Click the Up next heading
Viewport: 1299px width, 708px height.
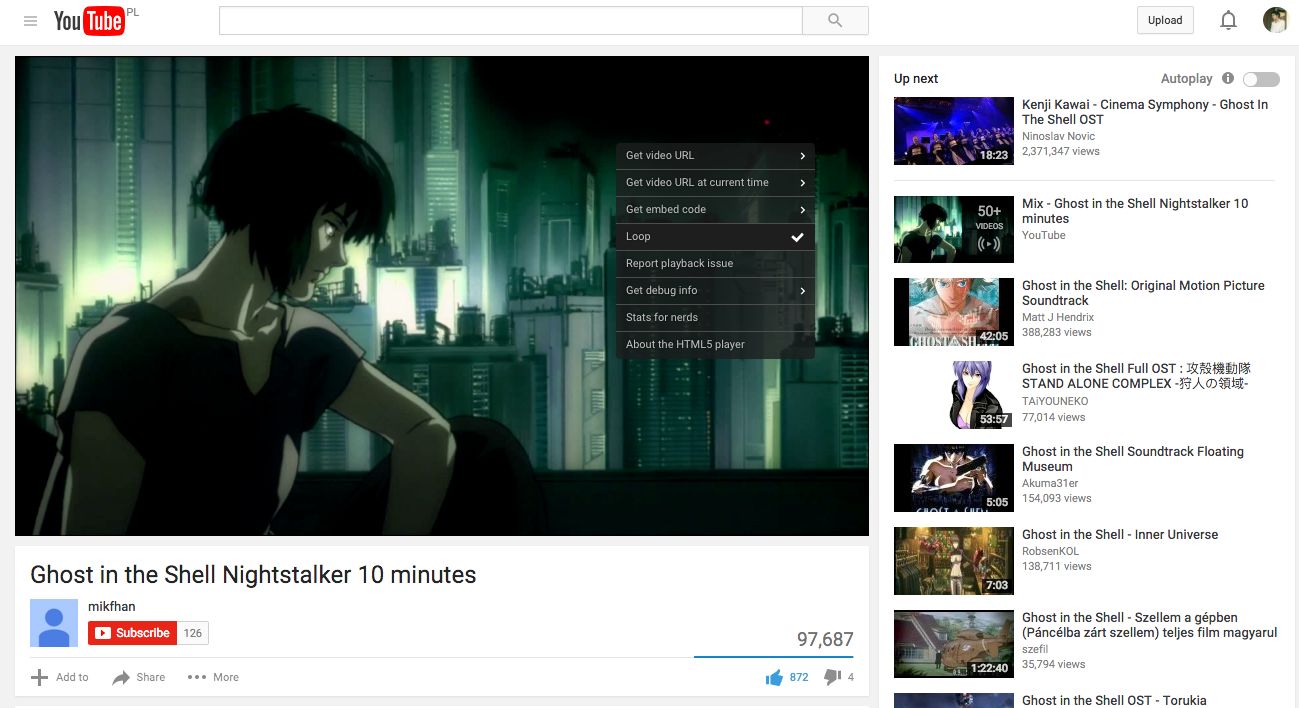[x=916, y=79]
